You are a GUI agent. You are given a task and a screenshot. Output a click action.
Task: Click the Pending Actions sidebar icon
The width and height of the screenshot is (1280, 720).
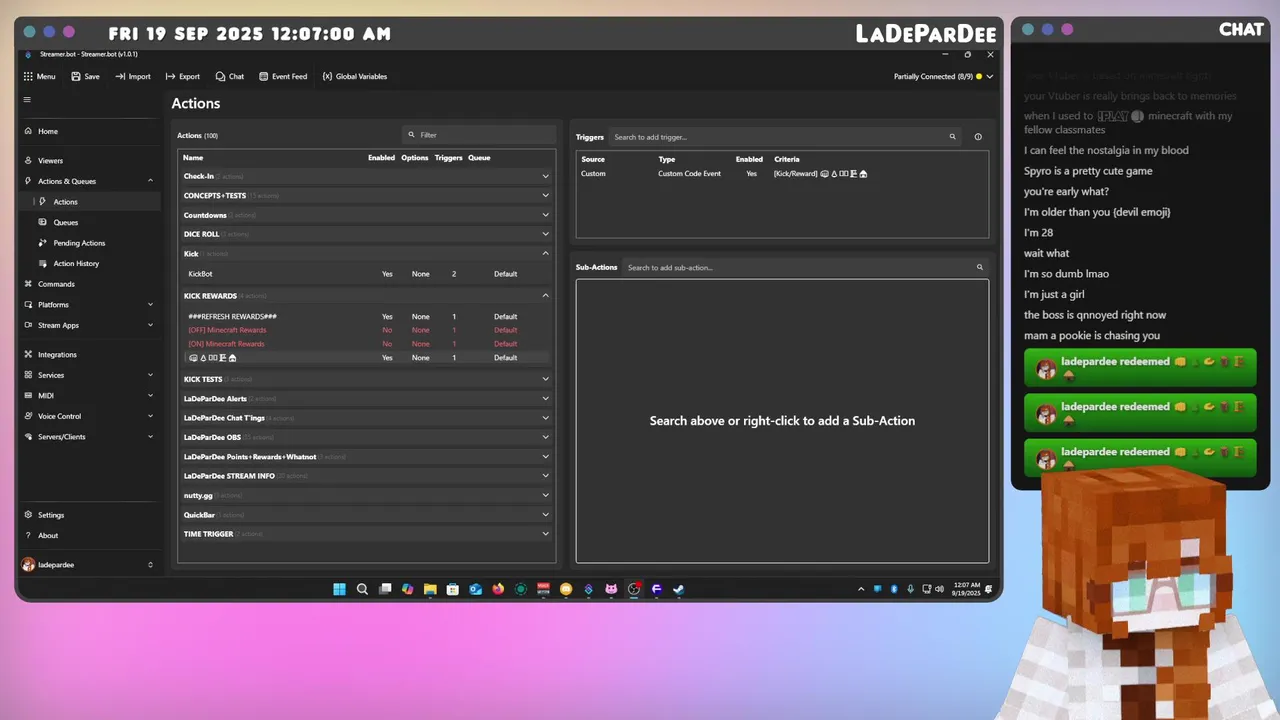click(43, 243)
